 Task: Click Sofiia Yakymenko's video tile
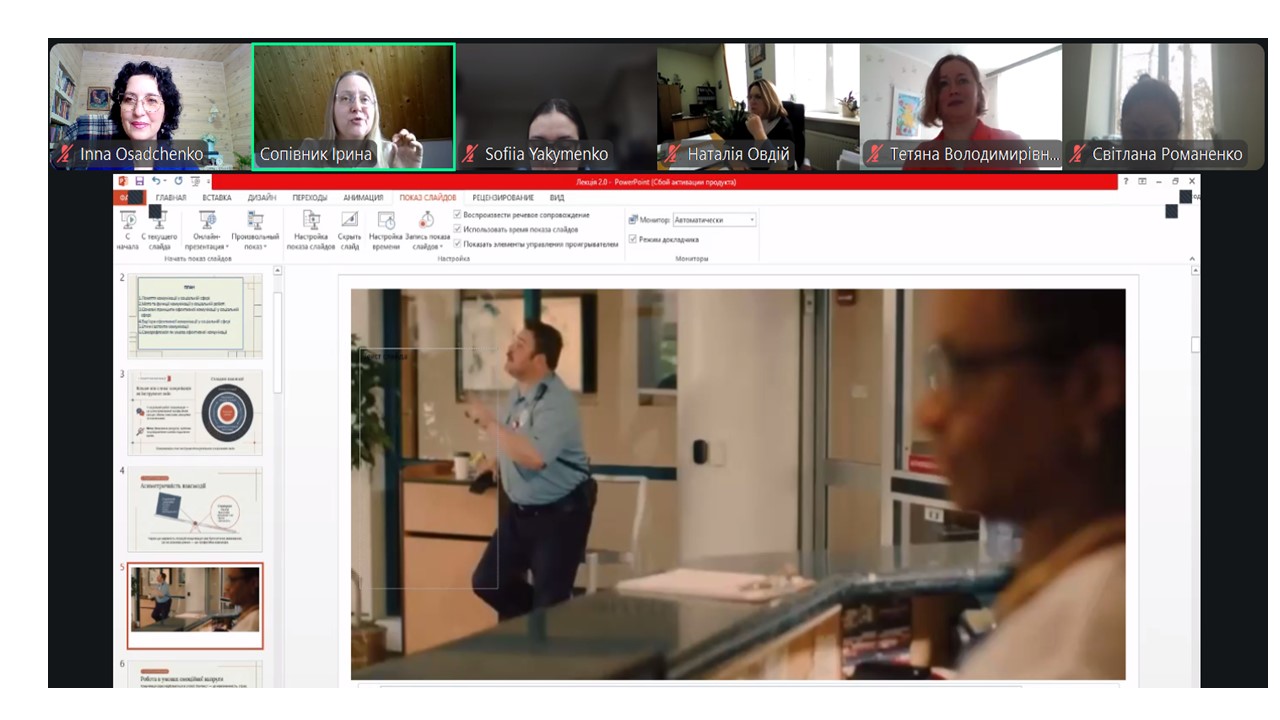click(x=556, y=106)
